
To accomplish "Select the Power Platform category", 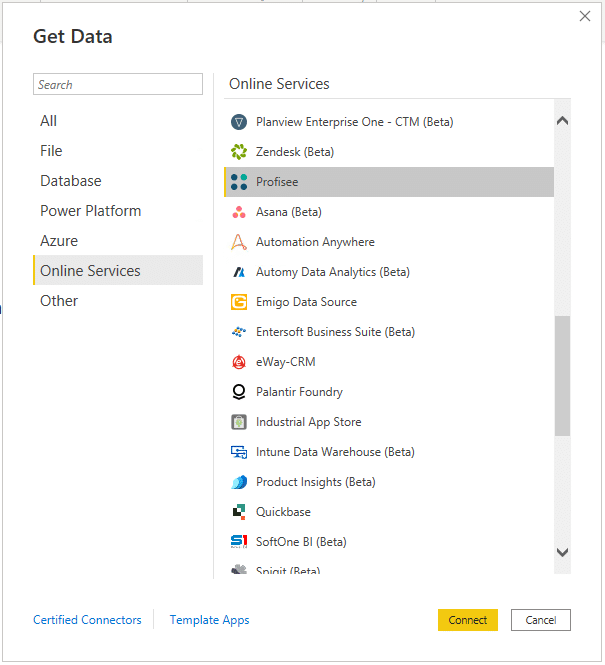I will (118, 211).
